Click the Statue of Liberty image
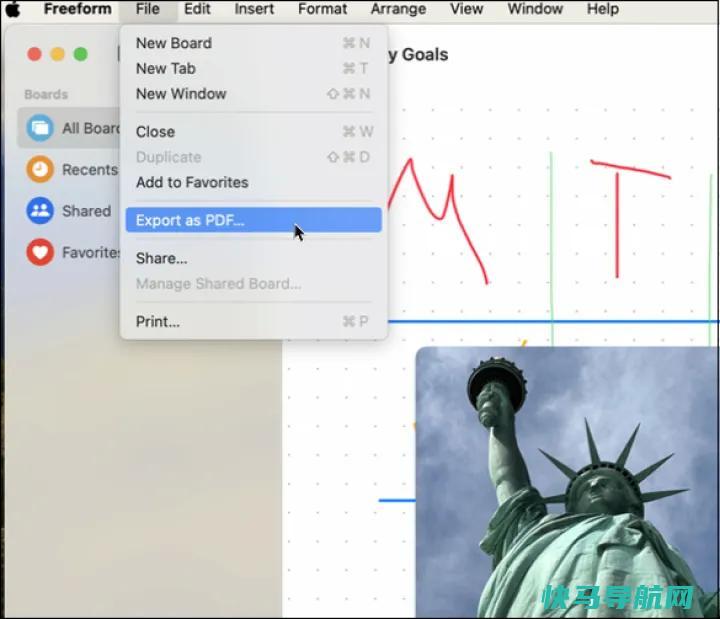This screenshot has height=619, width=720. (567, 482)
